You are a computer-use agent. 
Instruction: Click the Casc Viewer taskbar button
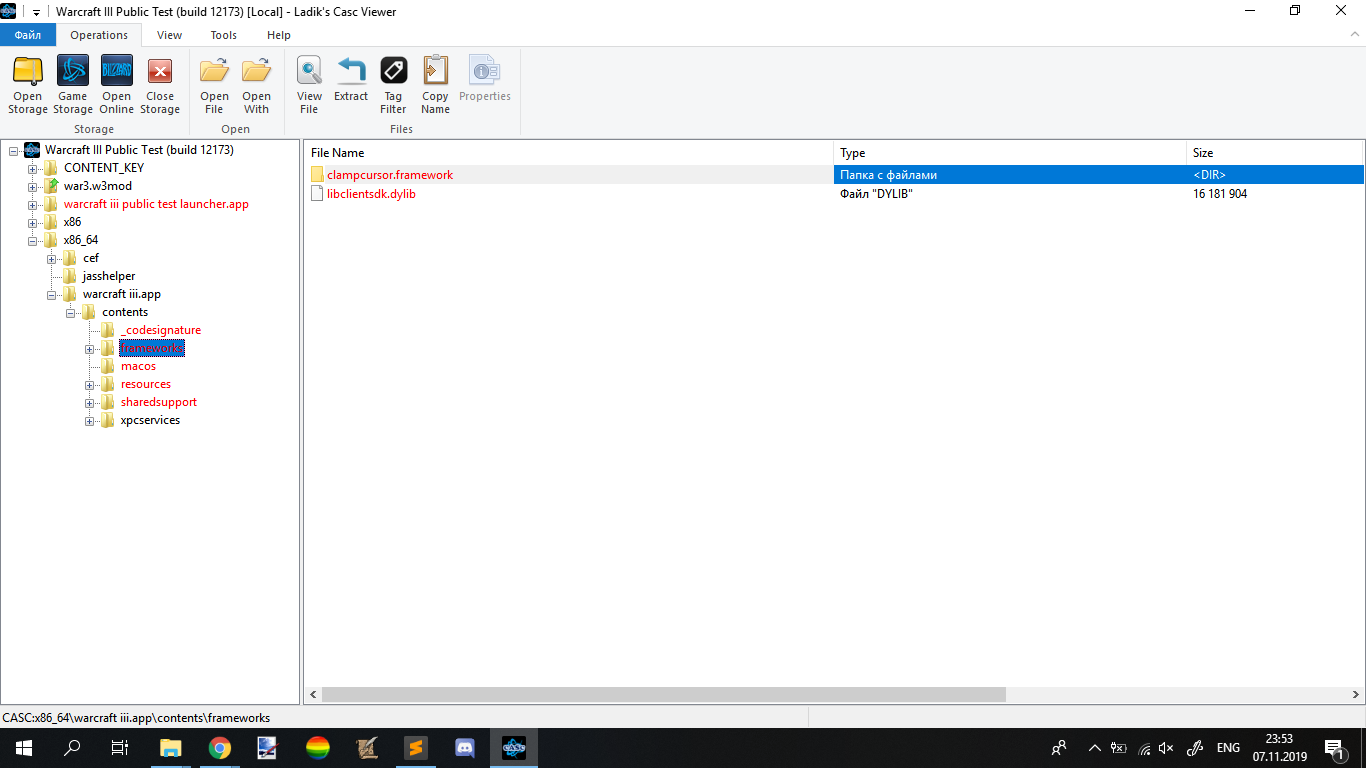(x=514, y=748)
